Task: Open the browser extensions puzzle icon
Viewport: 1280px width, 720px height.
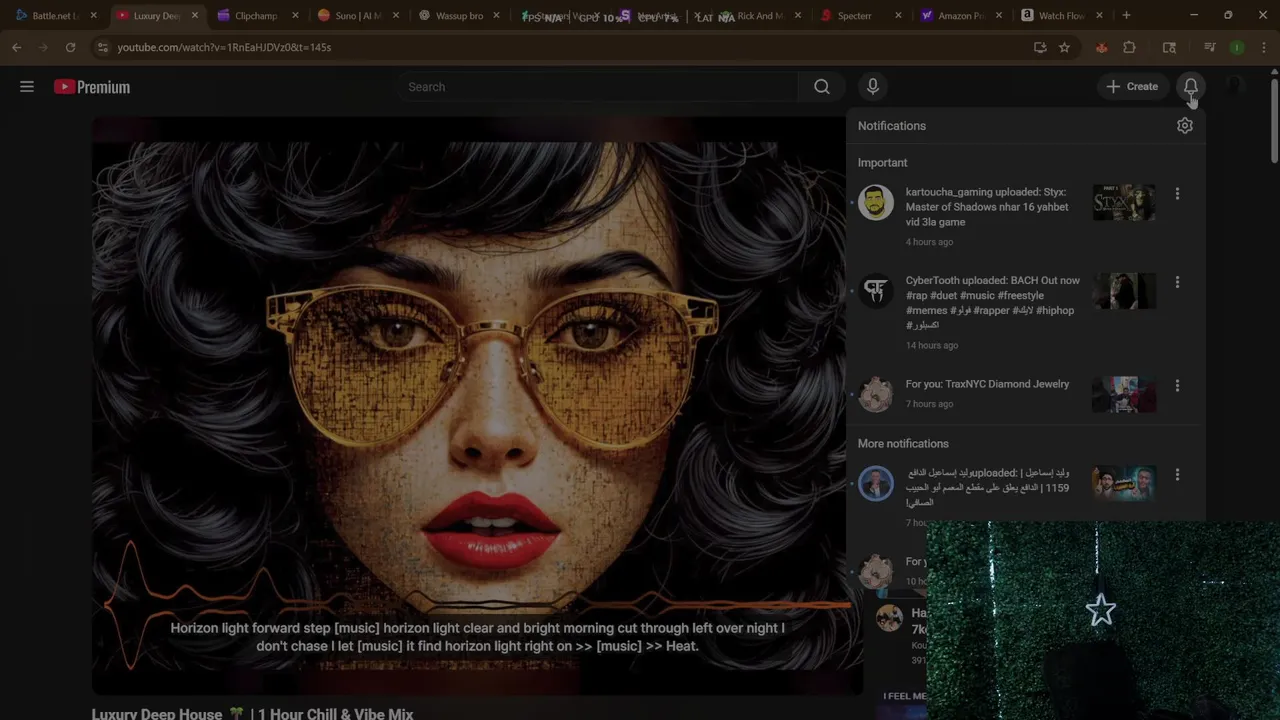Action: (1130, 47)
